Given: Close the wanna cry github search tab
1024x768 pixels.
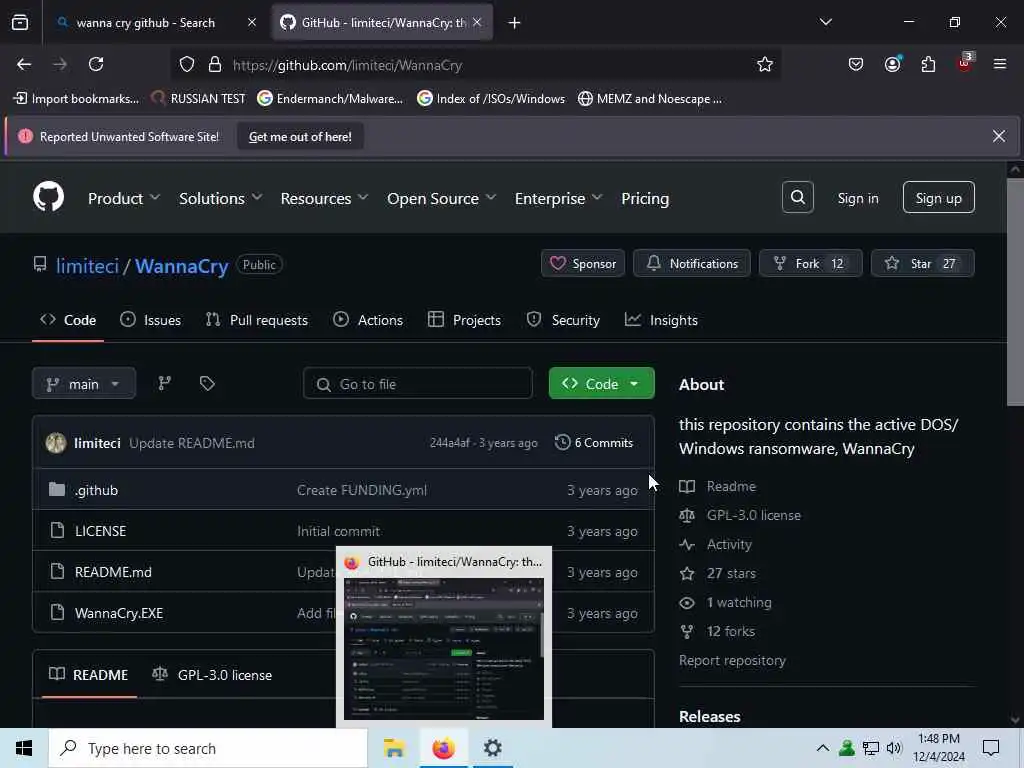Looking at the screenshot, I should pos(251,23).
